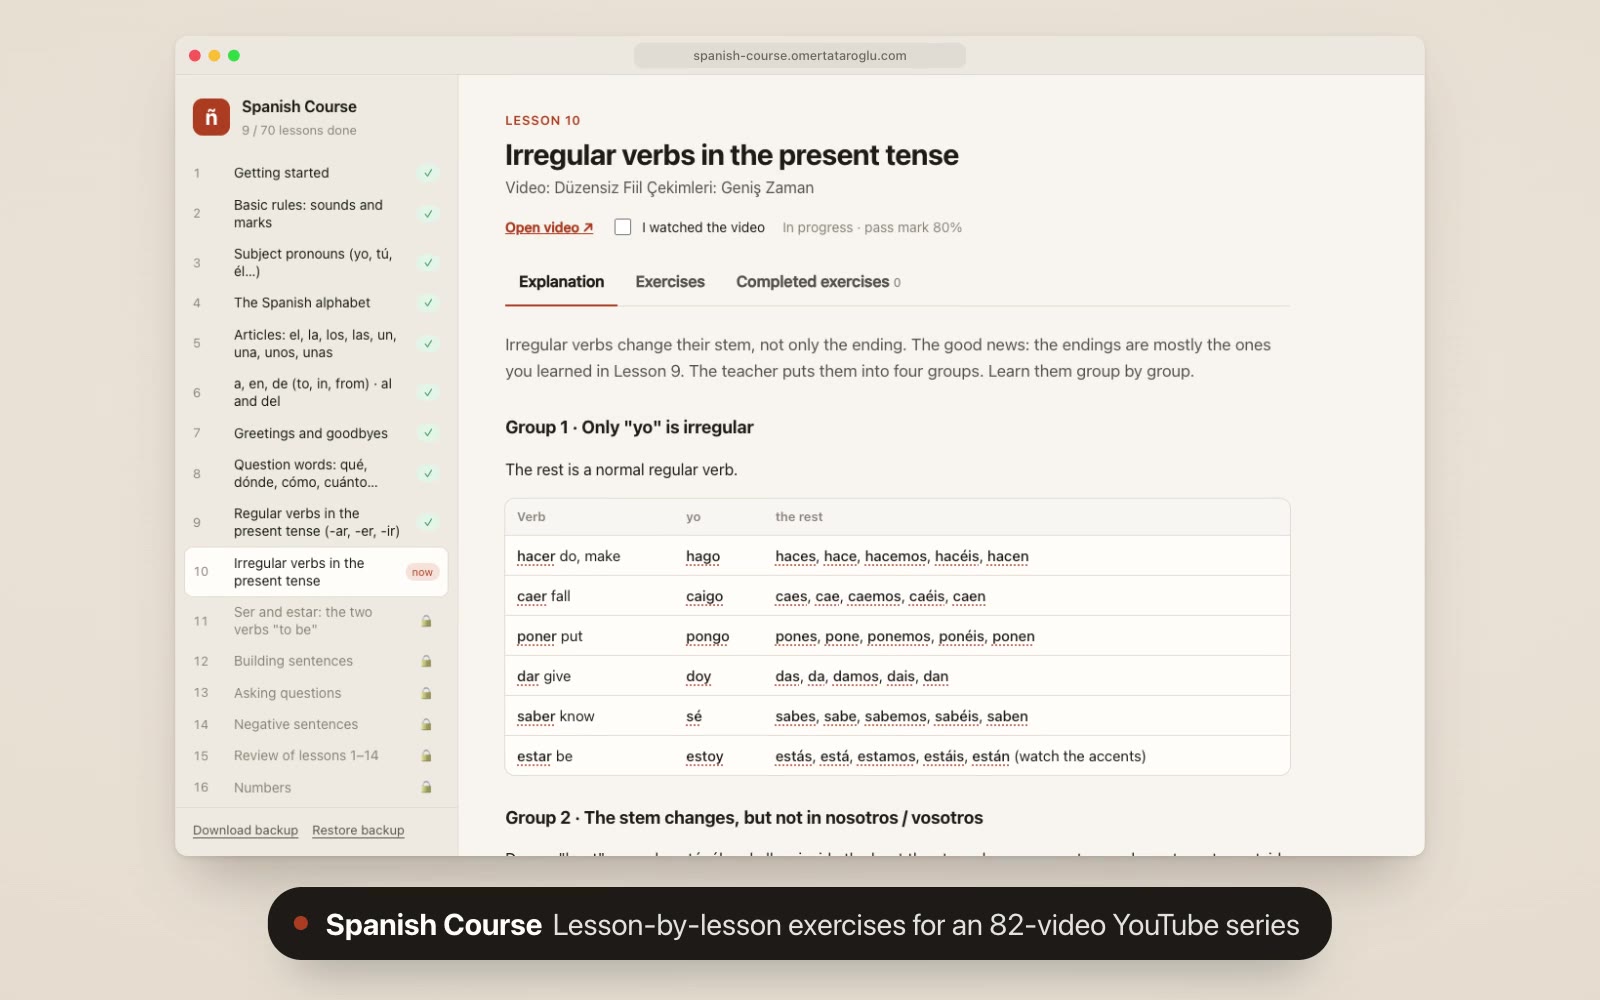Click the In progress · pass mark 80% status
Screen dimensions: 1600x1000
872,228
